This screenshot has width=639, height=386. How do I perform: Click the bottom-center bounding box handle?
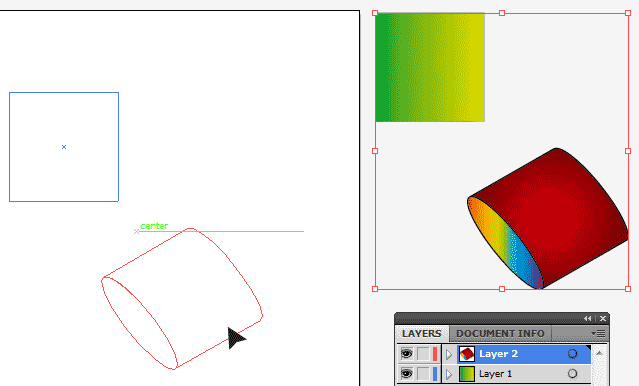(x=502, y=289)
